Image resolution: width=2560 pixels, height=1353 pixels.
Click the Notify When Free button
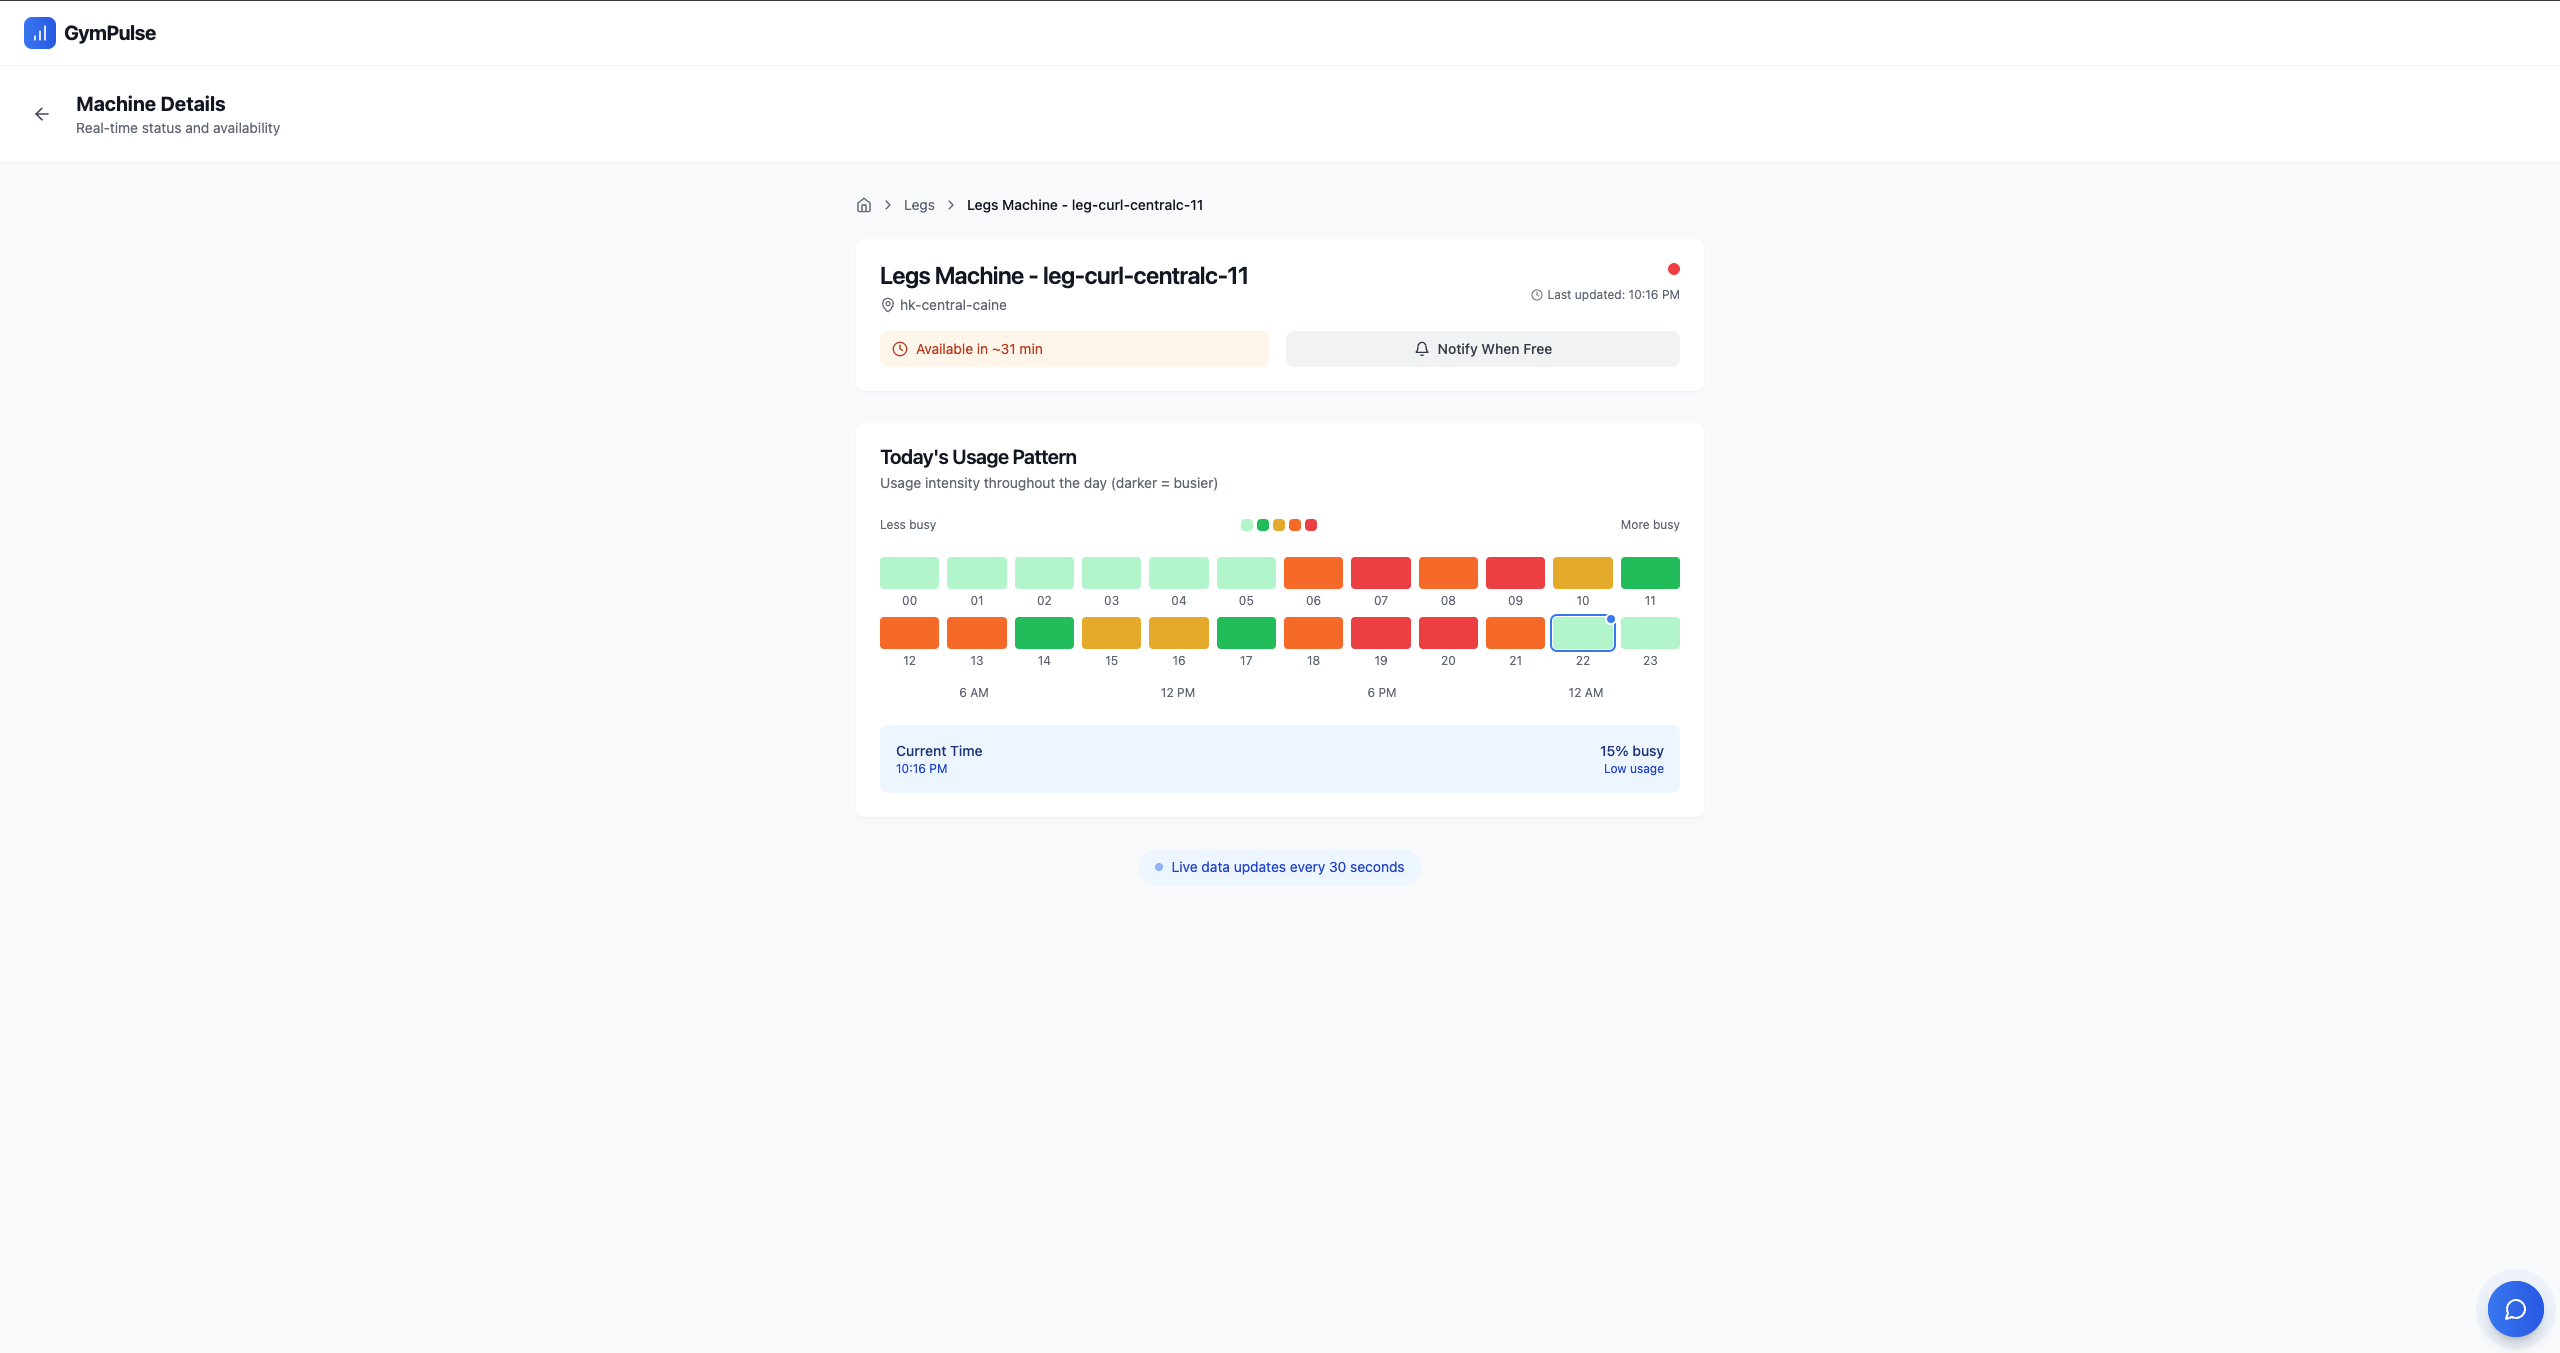tap(1482, 349)
